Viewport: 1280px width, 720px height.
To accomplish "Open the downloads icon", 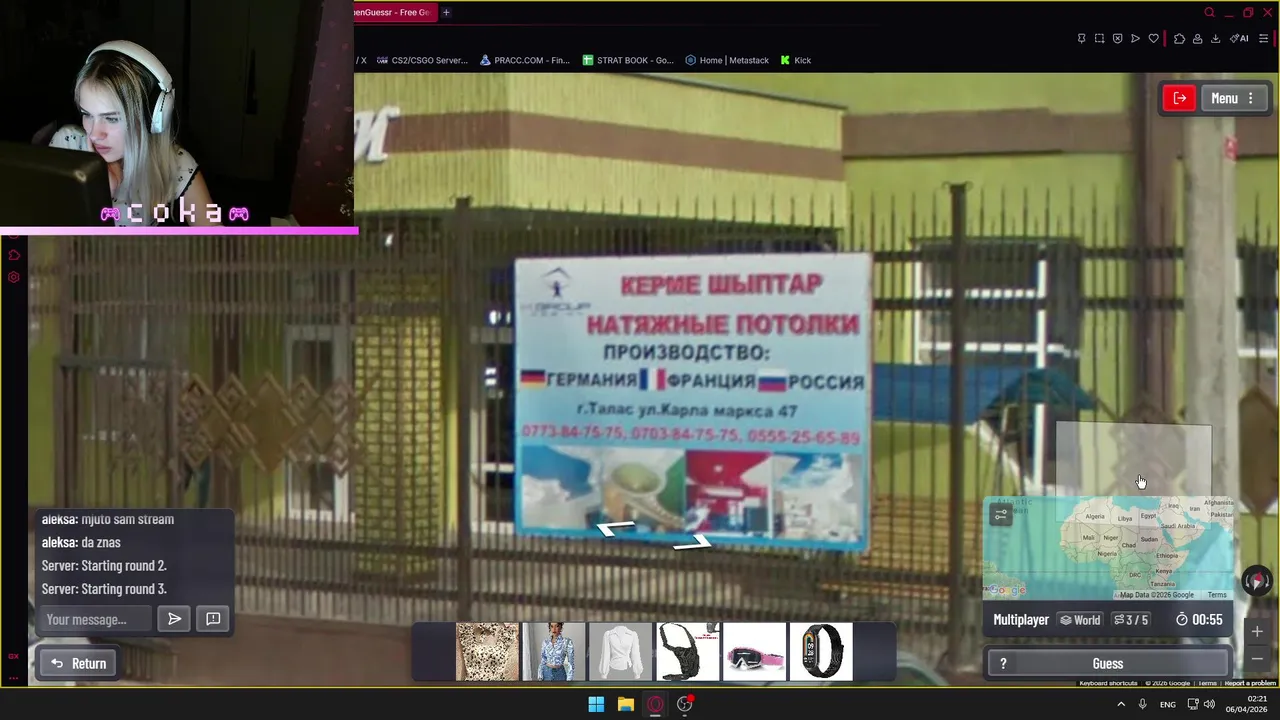I will click(1215, 38).
